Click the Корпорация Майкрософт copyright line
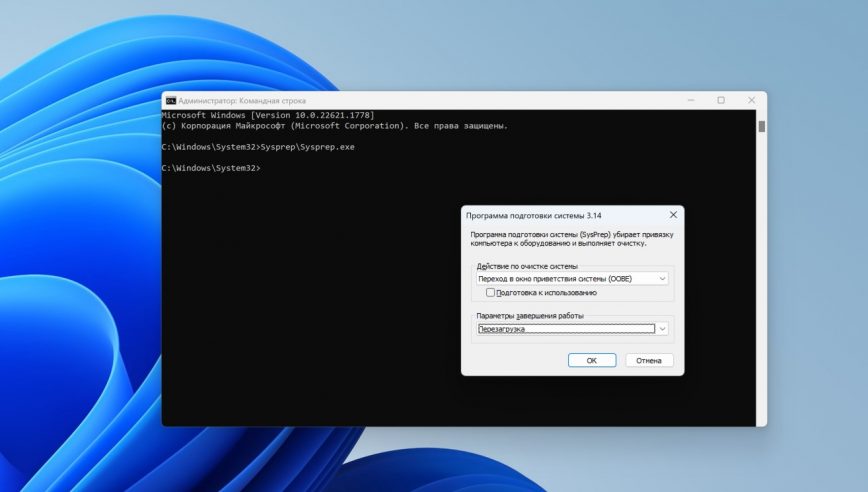The image size is (868, 492). click(x=334, y=126)
